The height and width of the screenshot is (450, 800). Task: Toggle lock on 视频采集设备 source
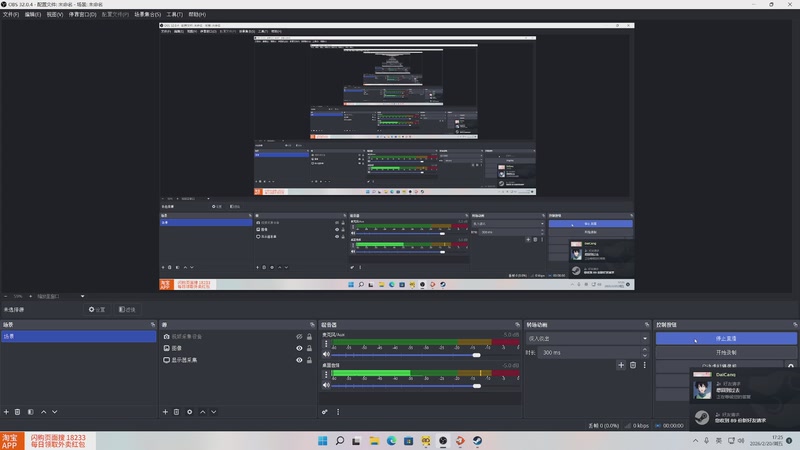[x=309, y=337]
